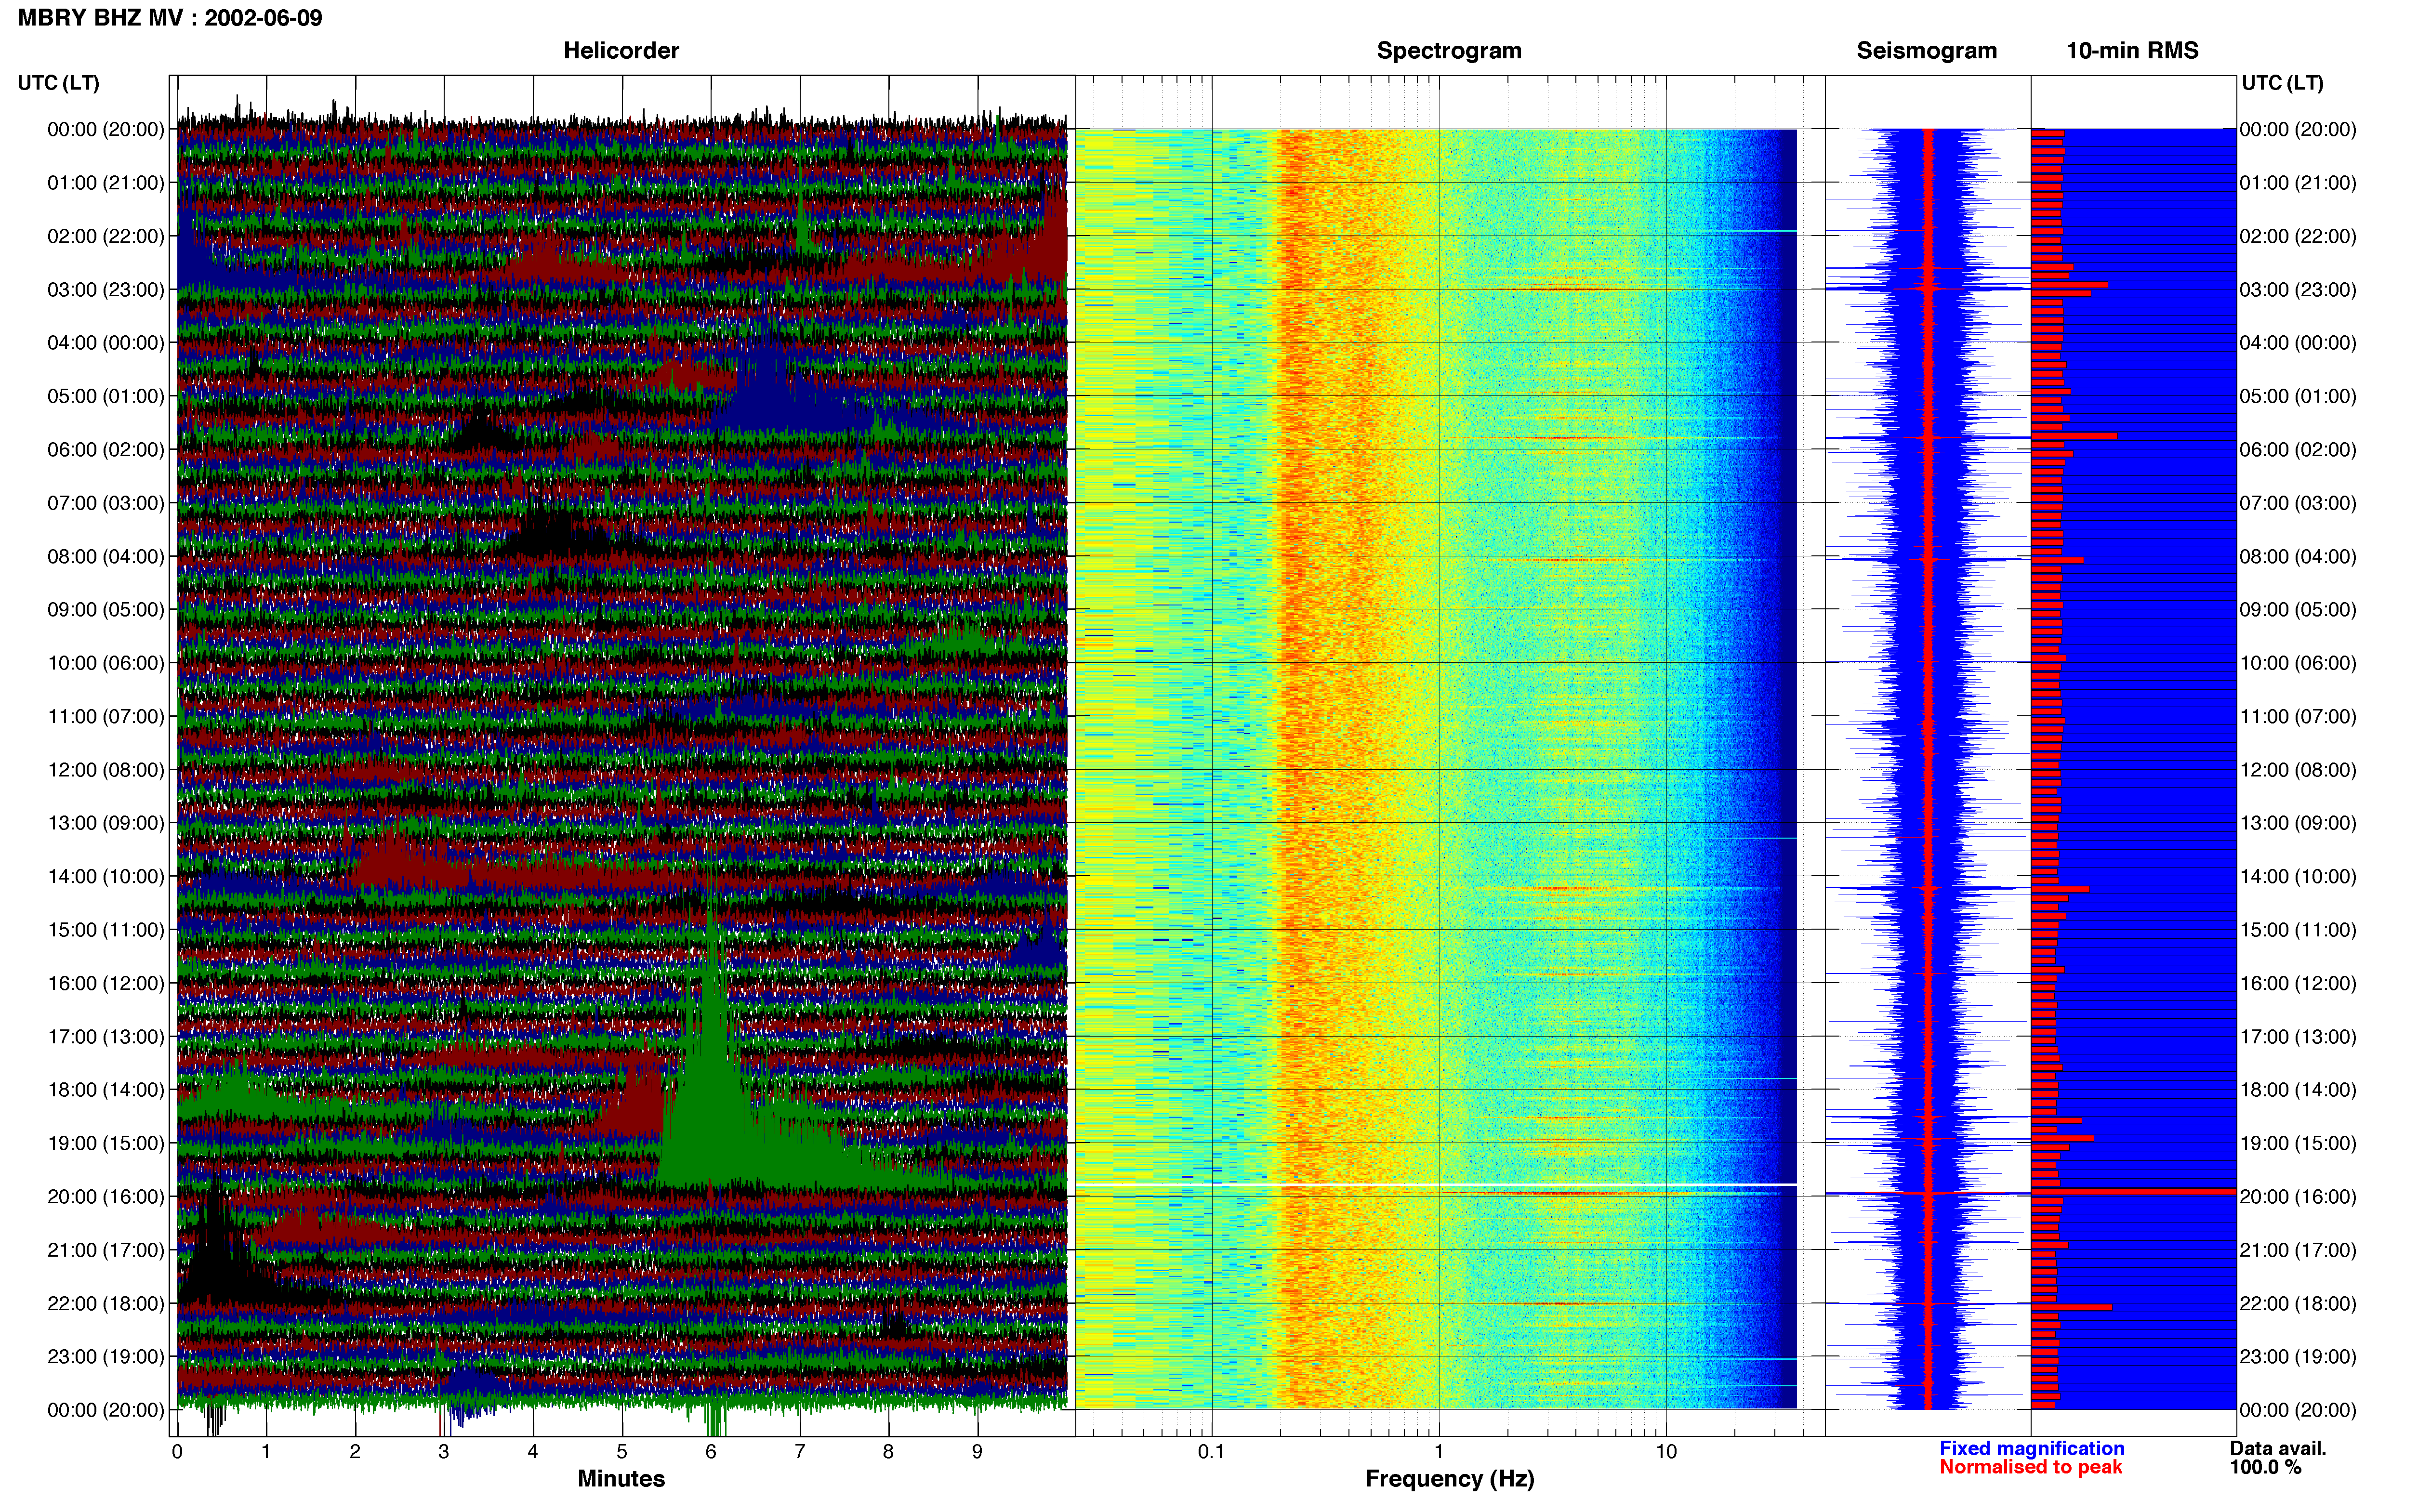Viewport: 2418px width, 1512px height.
Task: Click right time label '18:00 (14:00)'
Action: (2298, 1089)
